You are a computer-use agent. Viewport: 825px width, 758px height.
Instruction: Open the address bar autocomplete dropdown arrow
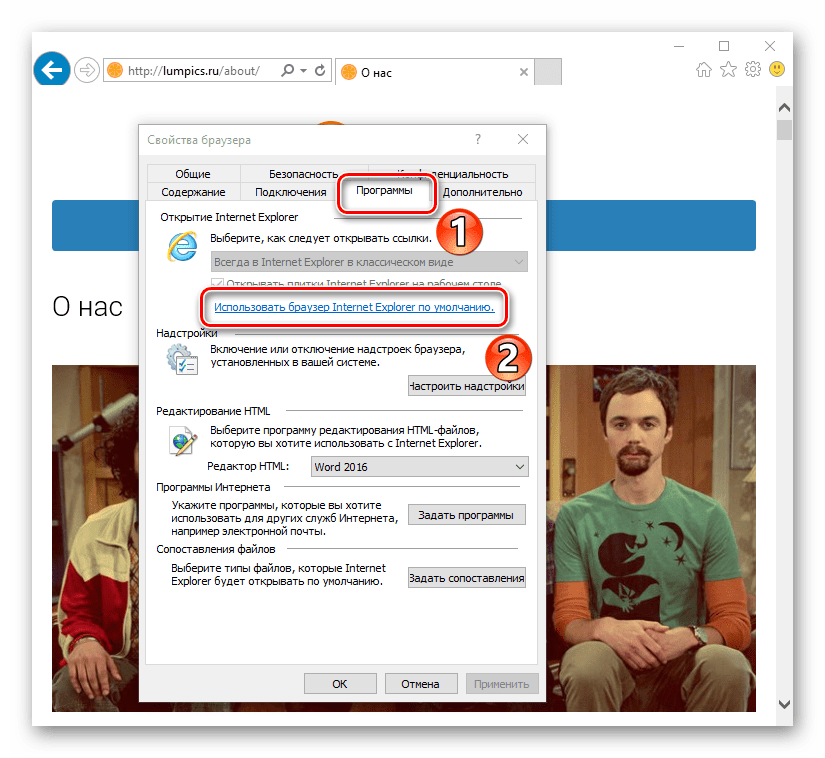[x=304, y=71]
